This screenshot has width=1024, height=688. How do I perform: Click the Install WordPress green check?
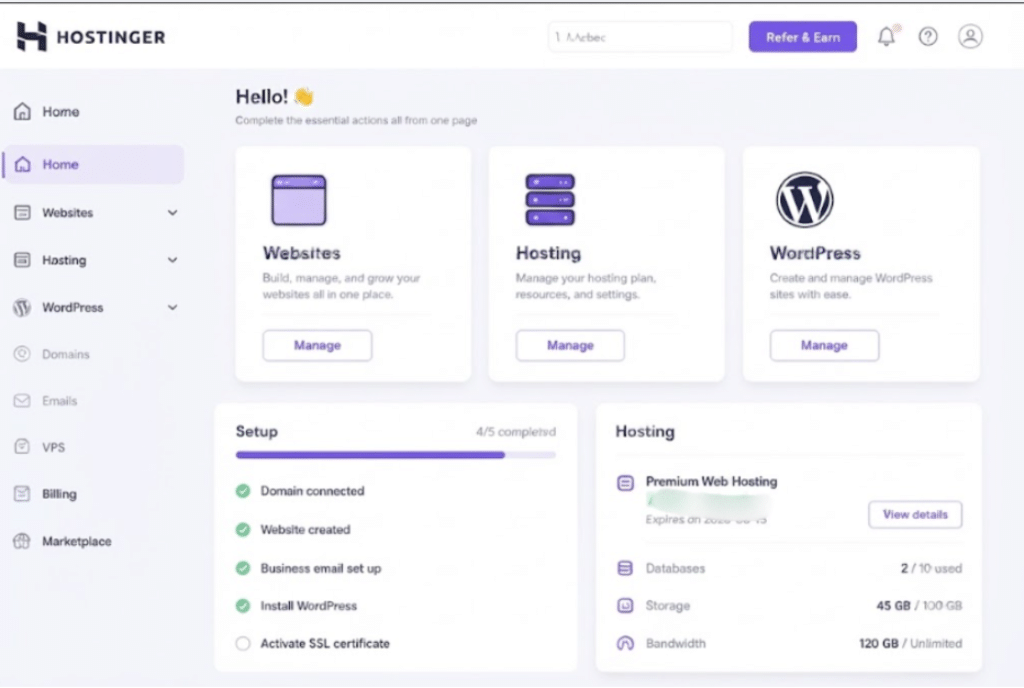pos(243,606)
